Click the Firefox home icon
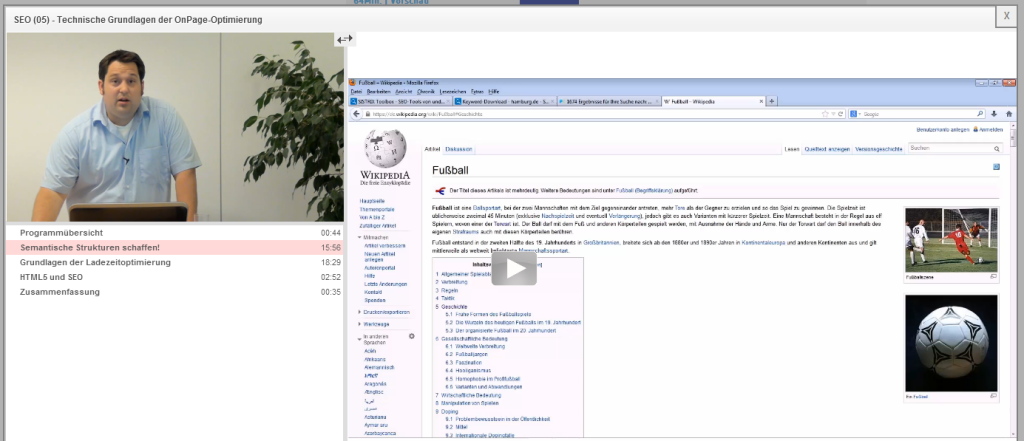 click(1009, 114)
